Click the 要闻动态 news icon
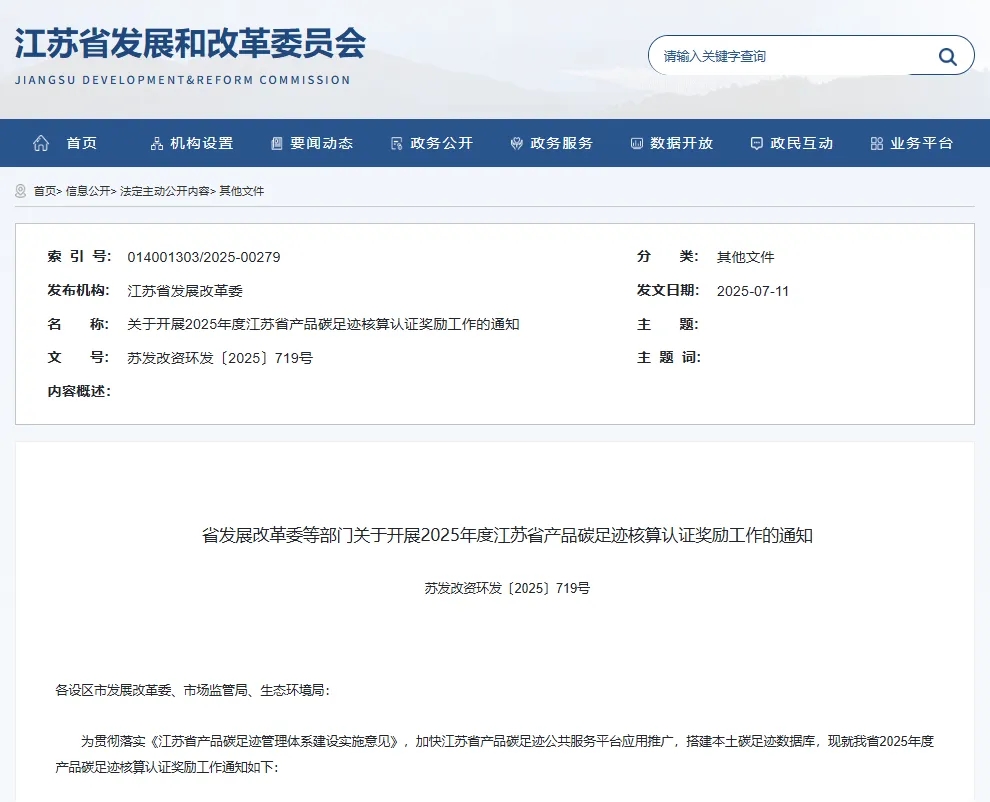Viewport: 990px width, 802px height. click(277, 143)
